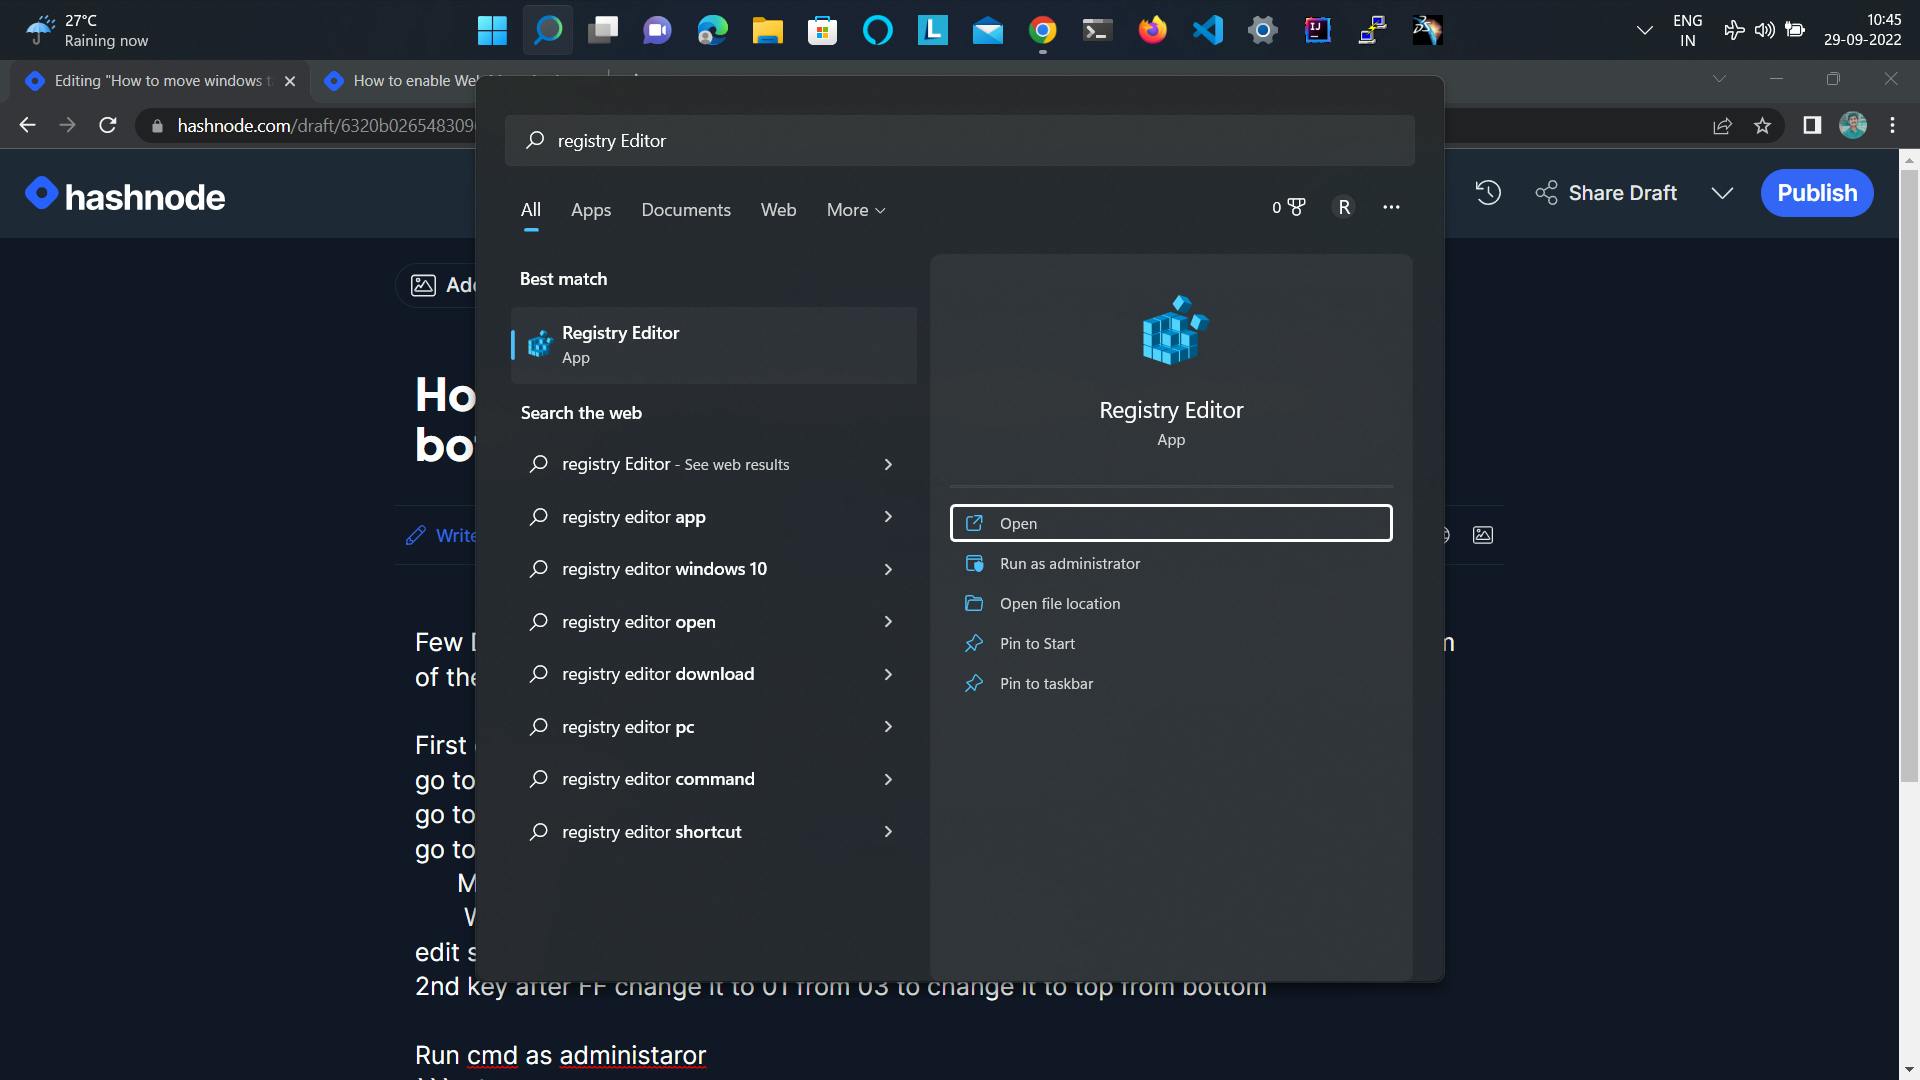1920x1080 pixels.
Task: Expand the registry editor app search result
Action: tap(889, 517)
